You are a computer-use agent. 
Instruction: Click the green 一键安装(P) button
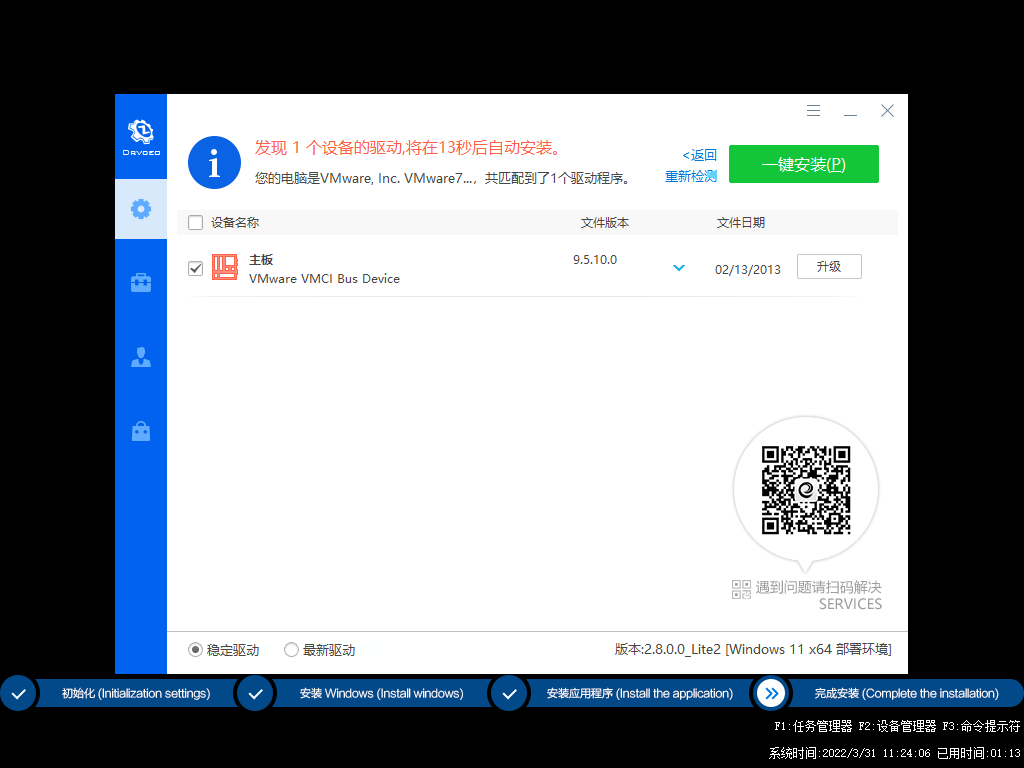tap(803, 164)
